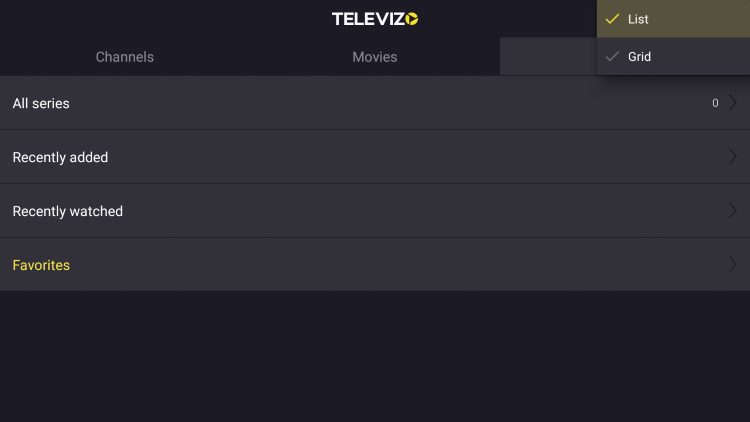Open the Recently added category
This screenshot has height=422, width=750.
point(375,157)
